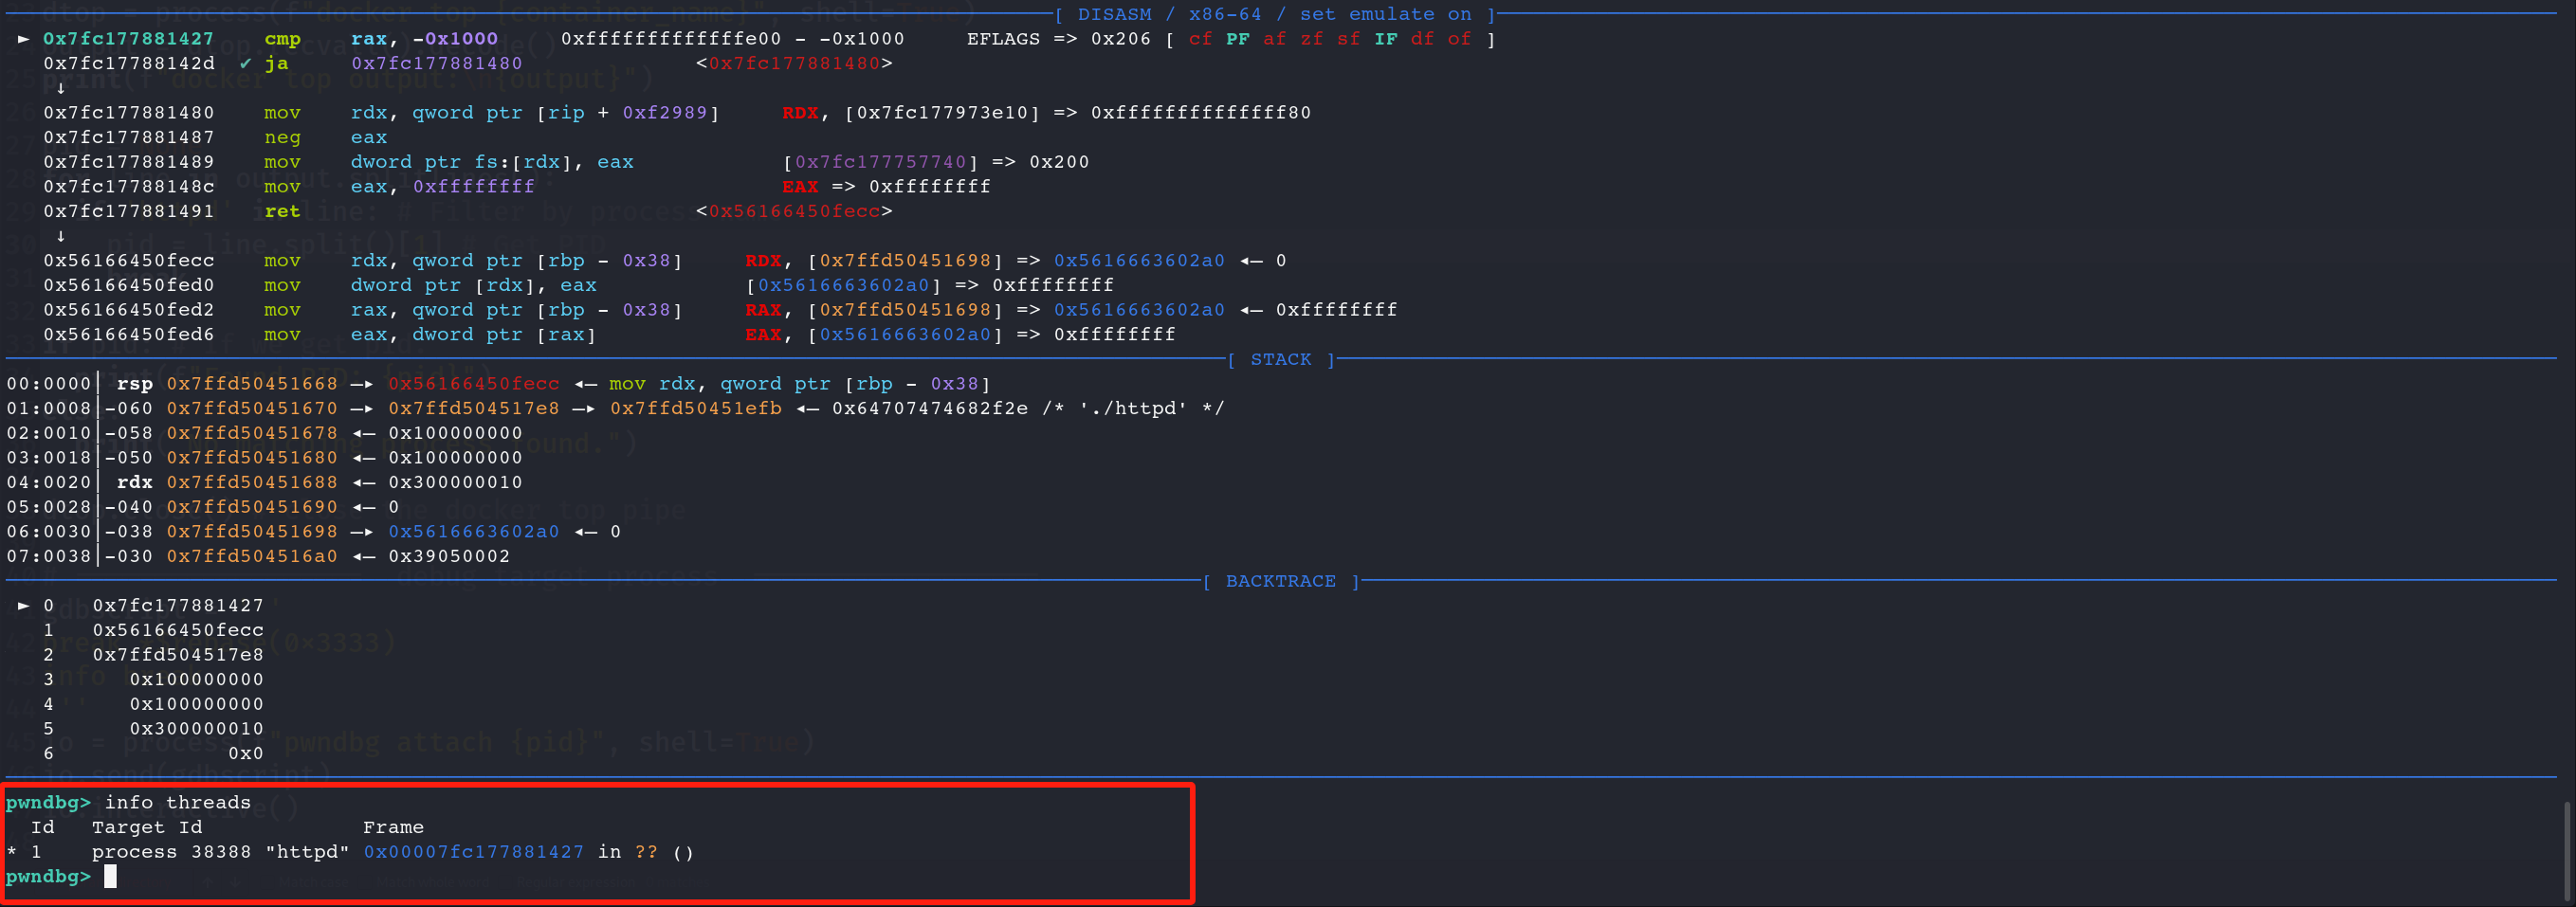Click the STACK section header
This screenshot has height=907, width=2576.
tap(1281, 359)
